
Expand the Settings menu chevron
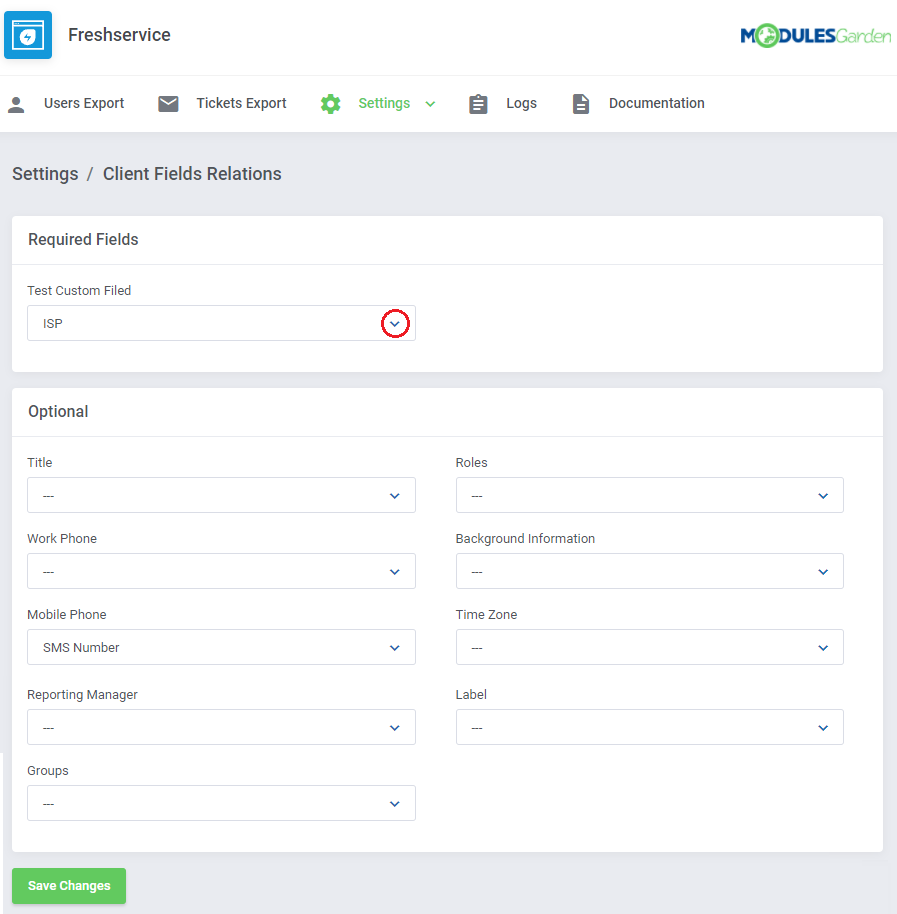[430, 104]
